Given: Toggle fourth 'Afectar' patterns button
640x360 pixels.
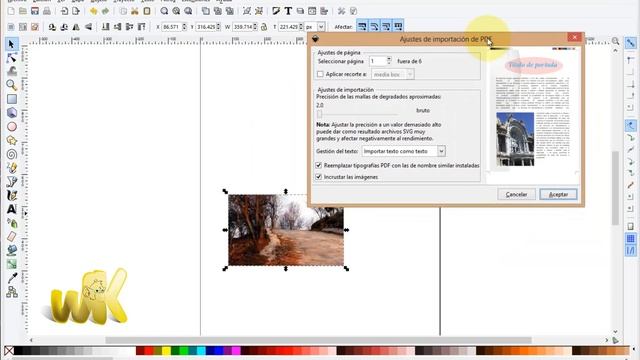Looking at the screenshot, I should point(398,27).
